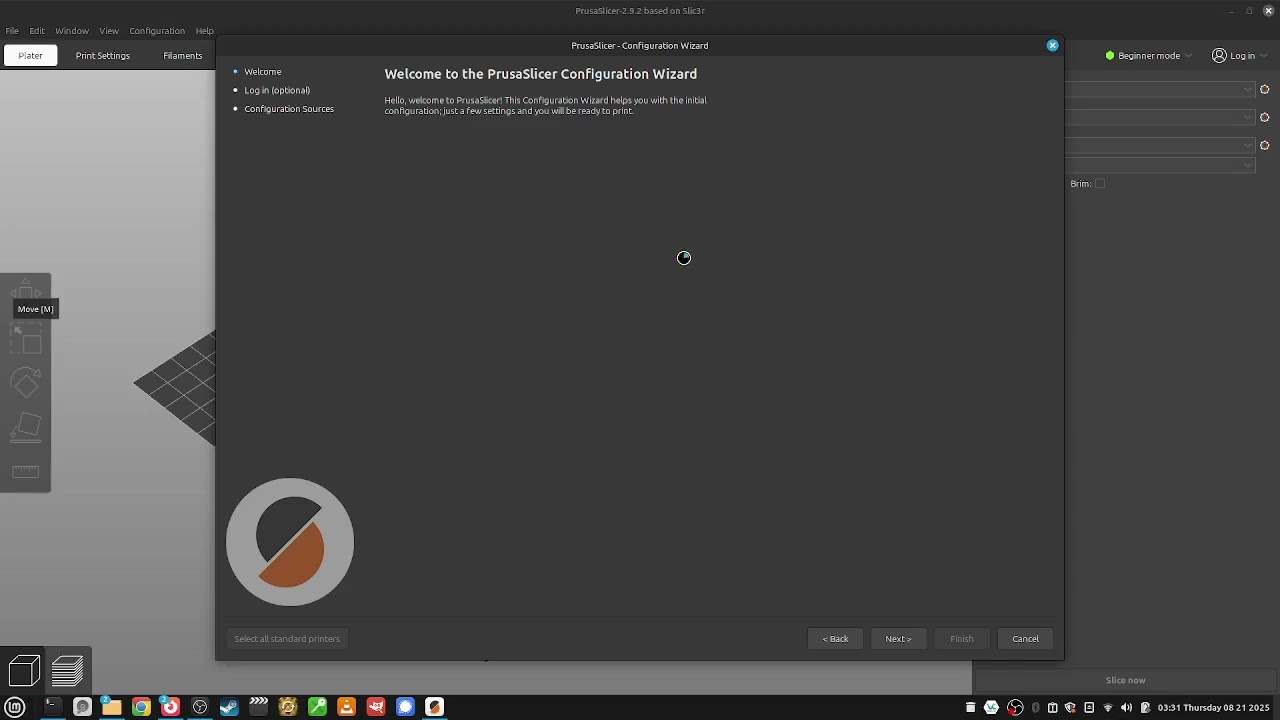Open the View menu
This screenshot has width=1280, height=720.
[109, 31]
